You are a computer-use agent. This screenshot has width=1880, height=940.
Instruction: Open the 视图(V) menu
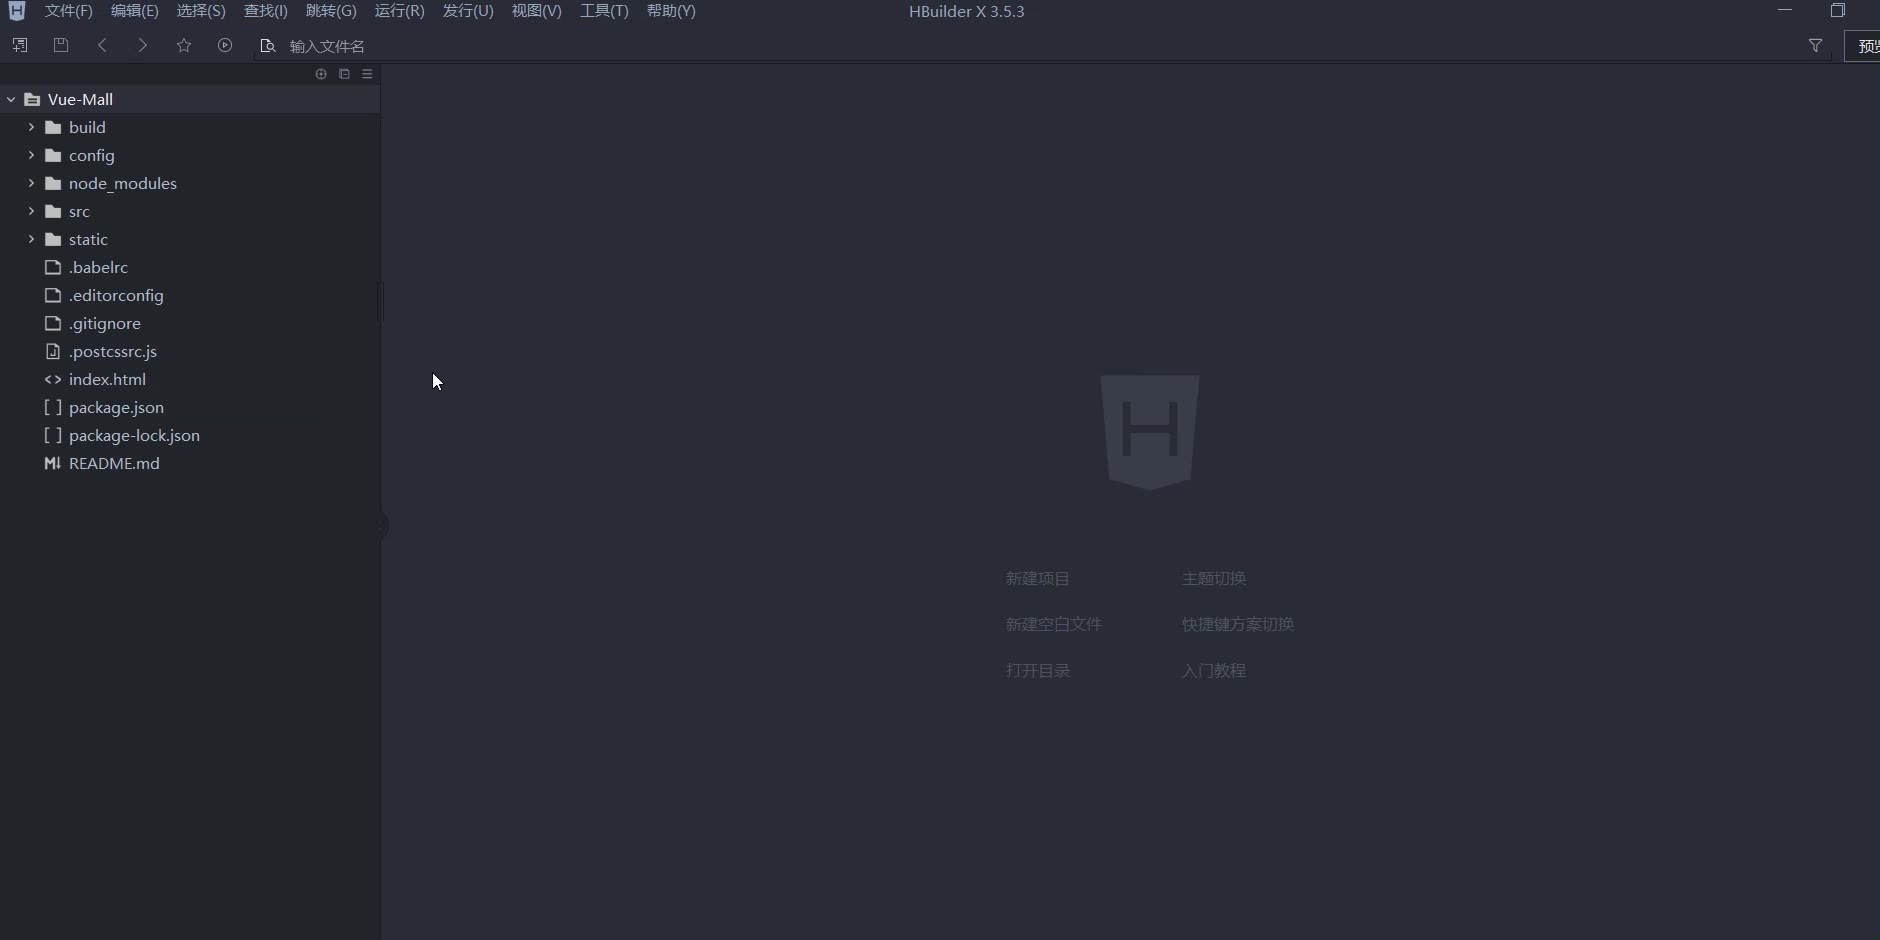(x=536, y=11)
